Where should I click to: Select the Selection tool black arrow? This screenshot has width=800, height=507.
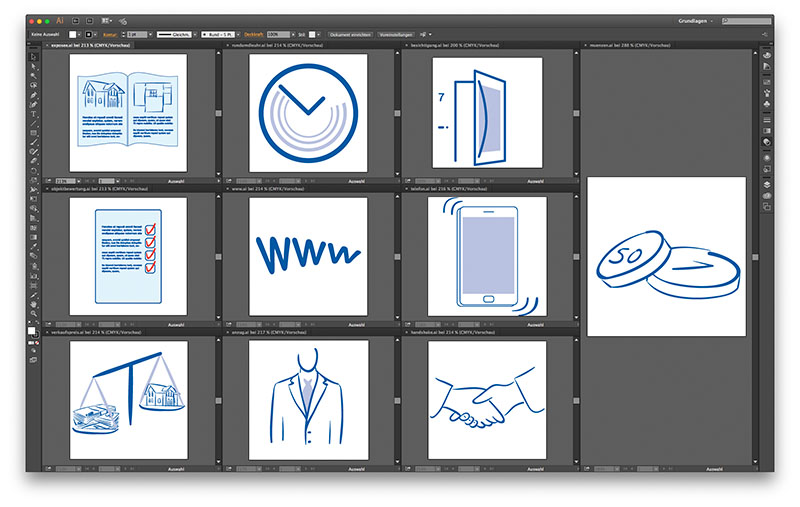point(34,56)
